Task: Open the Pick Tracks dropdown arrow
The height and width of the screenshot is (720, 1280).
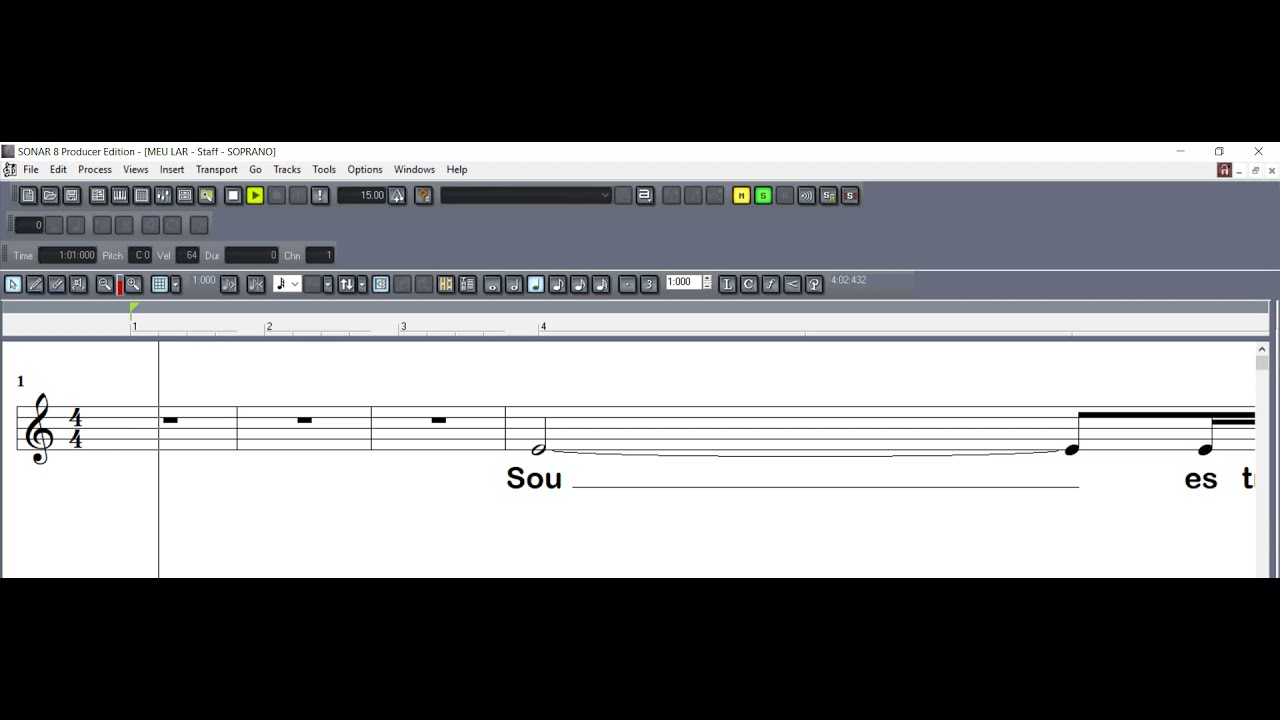Action: (x=362, y=285)
